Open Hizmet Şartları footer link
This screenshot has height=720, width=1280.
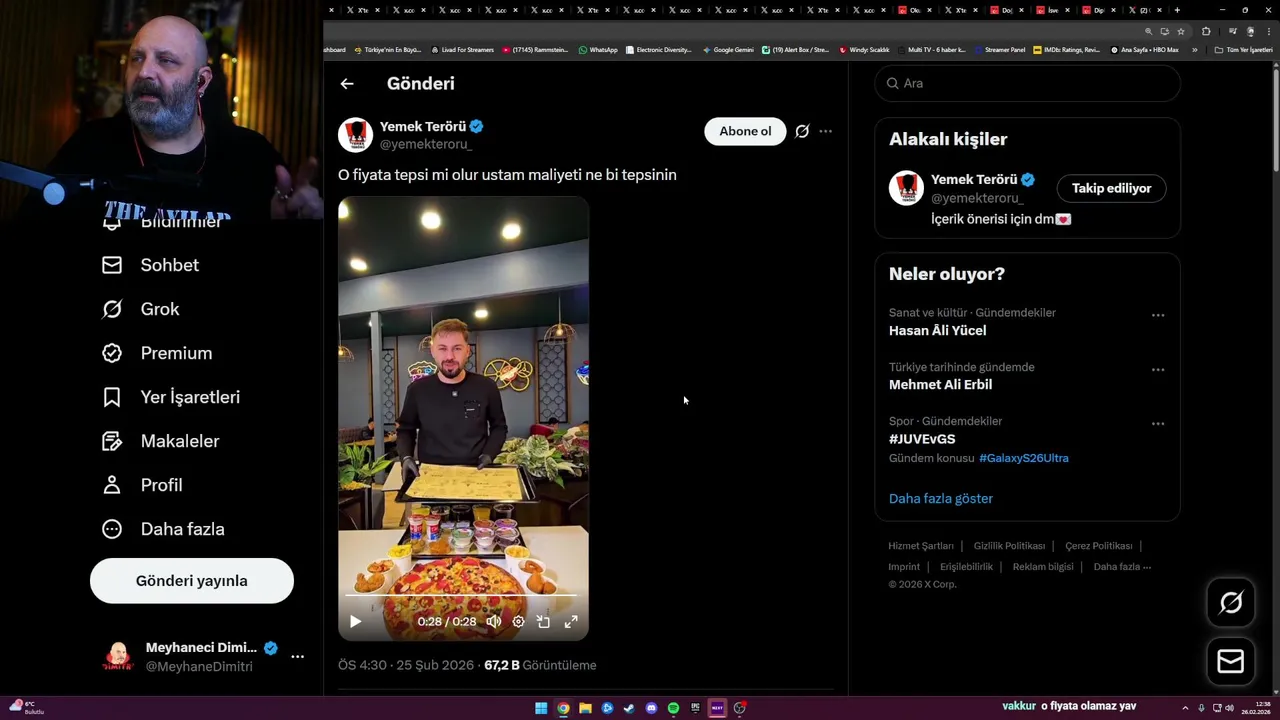pyautogui.click(x=921, y=546)
